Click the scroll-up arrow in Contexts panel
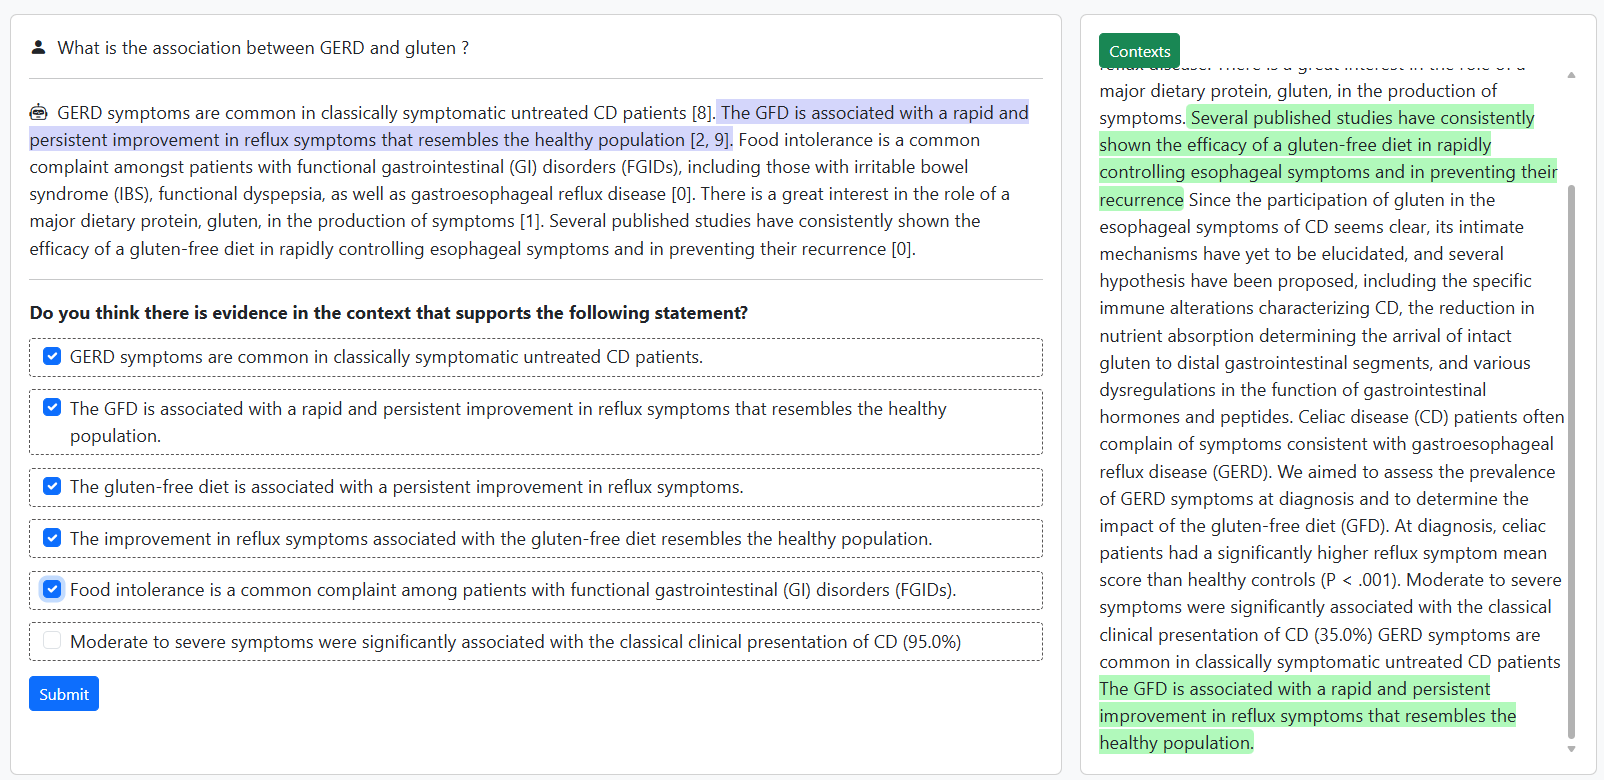1604x780 pixels. pyautogui.click(x=1571, y=75)
